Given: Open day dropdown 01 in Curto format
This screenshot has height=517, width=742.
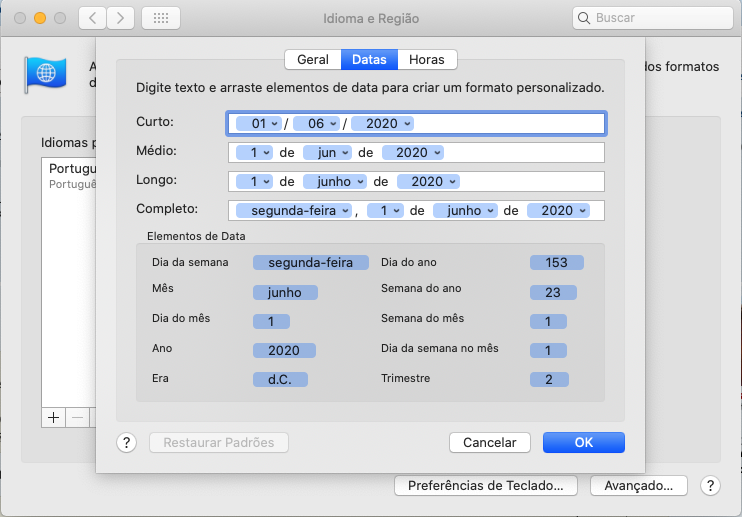Looking at the screenshot, I should point(259,123).
